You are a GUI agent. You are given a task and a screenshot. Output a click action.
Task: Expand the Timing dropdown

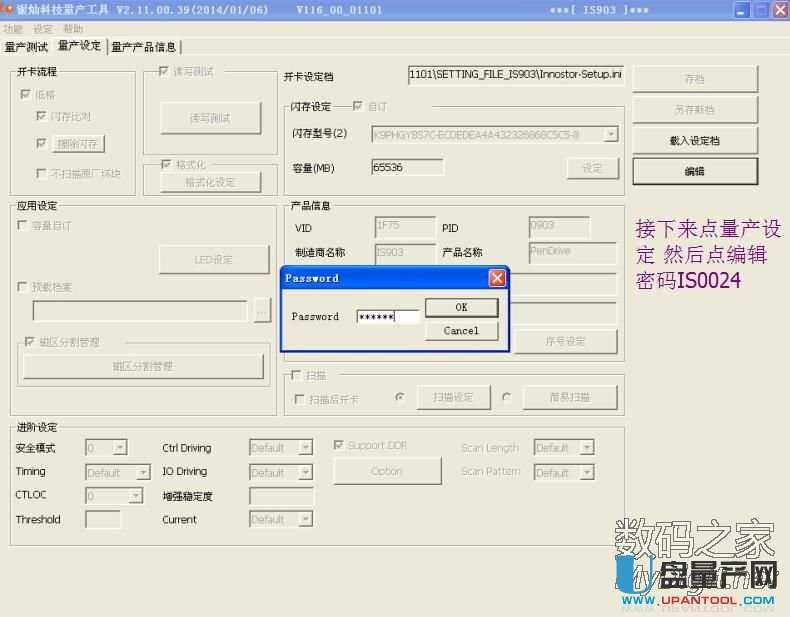point(146,472)
